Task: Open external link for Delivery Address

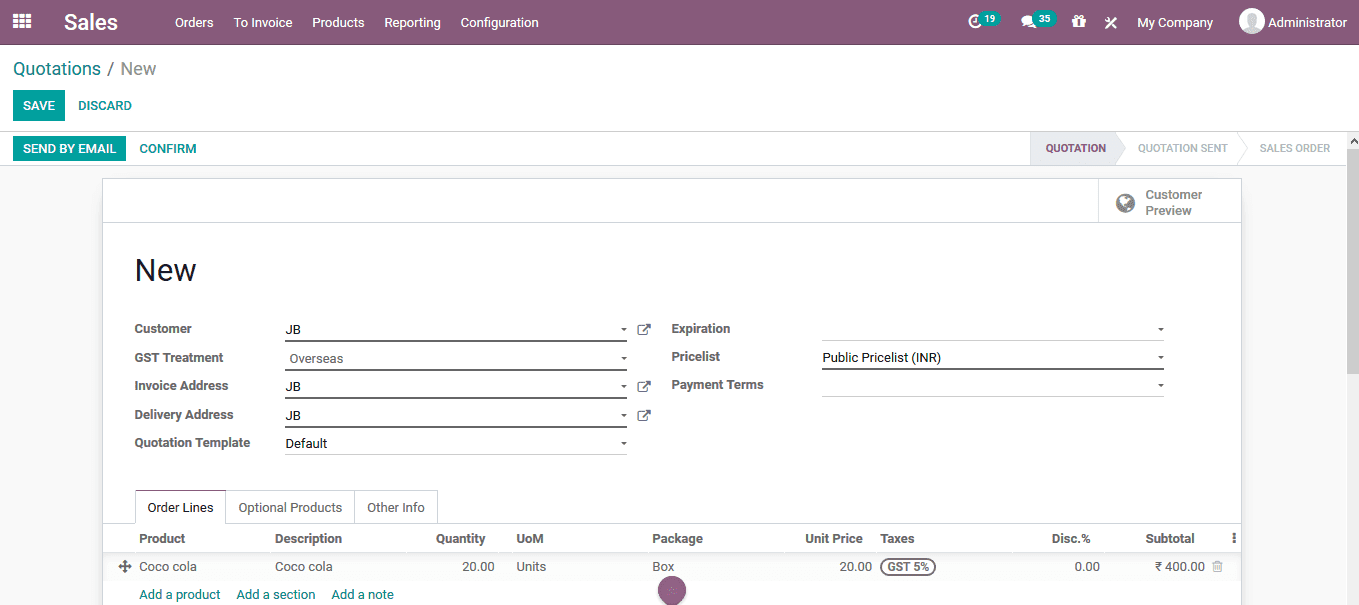Action: click(644, 415)
